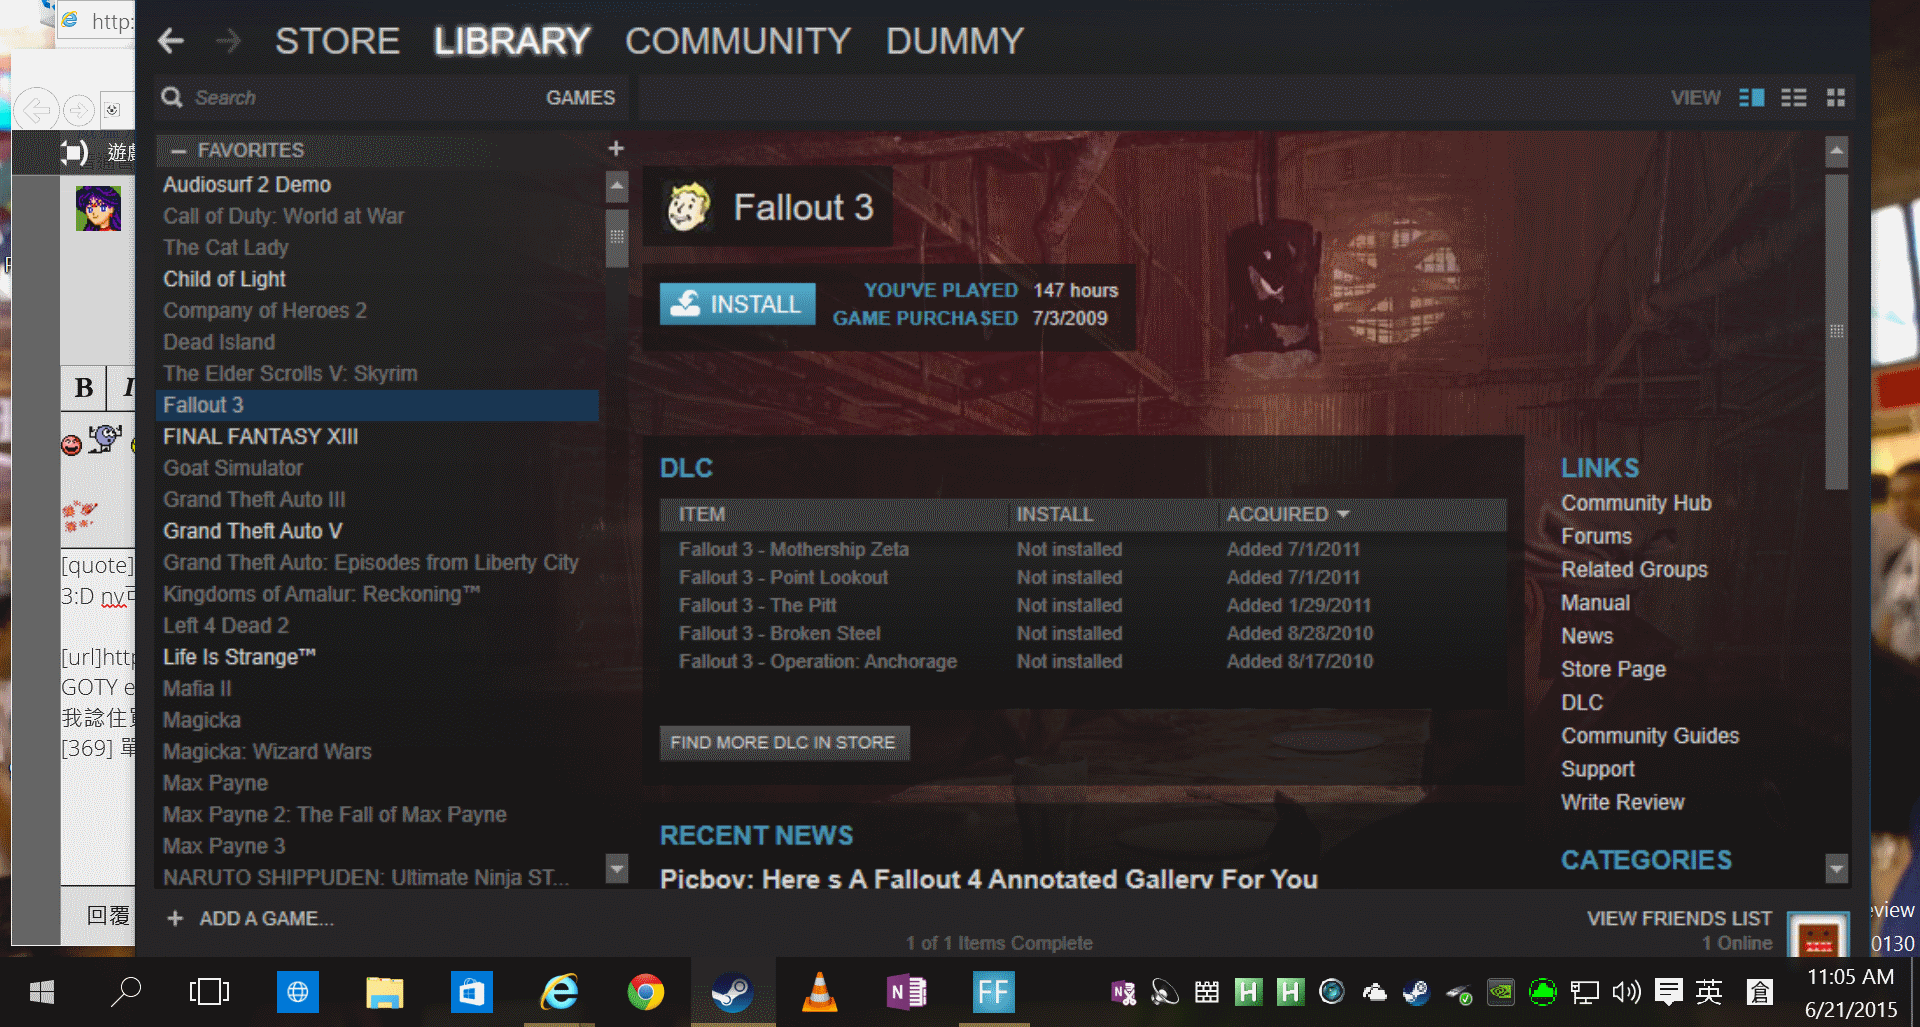1920x1027 pixels.
Task: Open the Community Hub link
Action: 1635,503
